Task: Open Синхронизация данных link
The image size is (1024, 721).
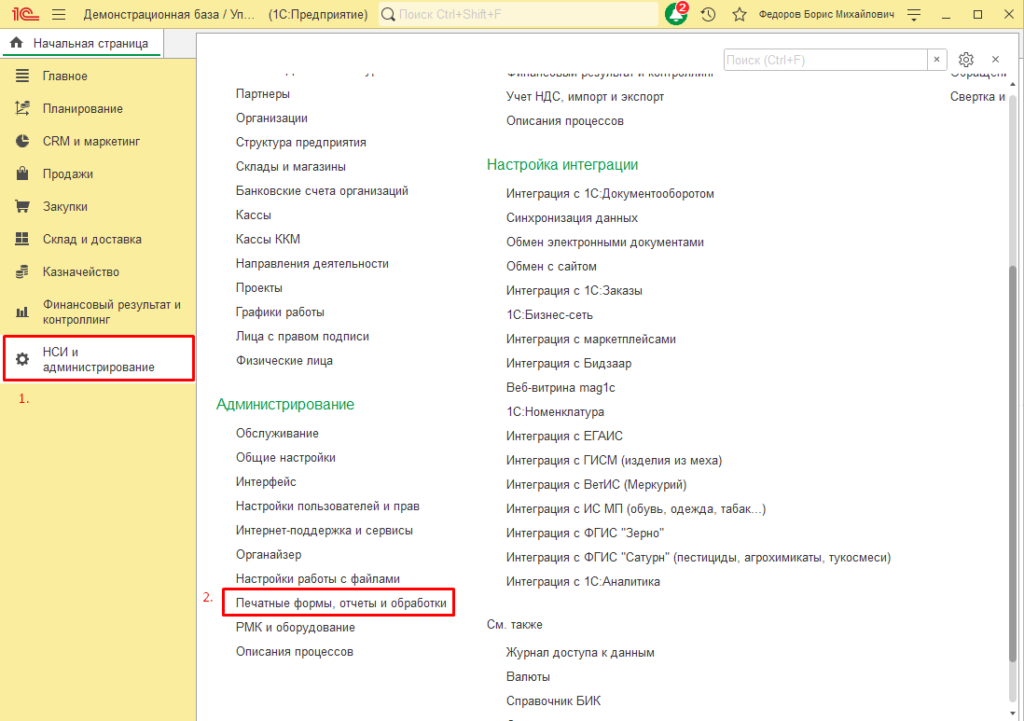Action: 572,218
